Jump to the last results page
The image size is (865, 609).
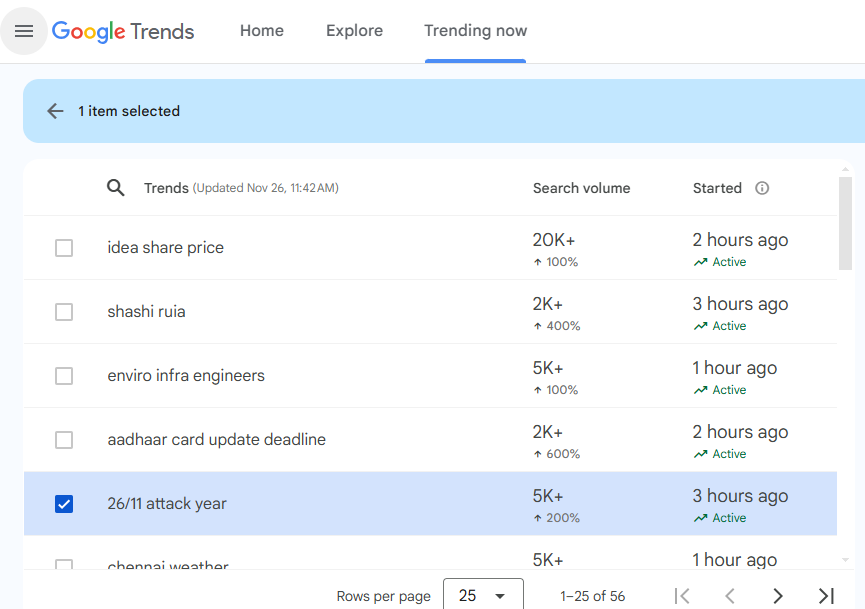826,596
